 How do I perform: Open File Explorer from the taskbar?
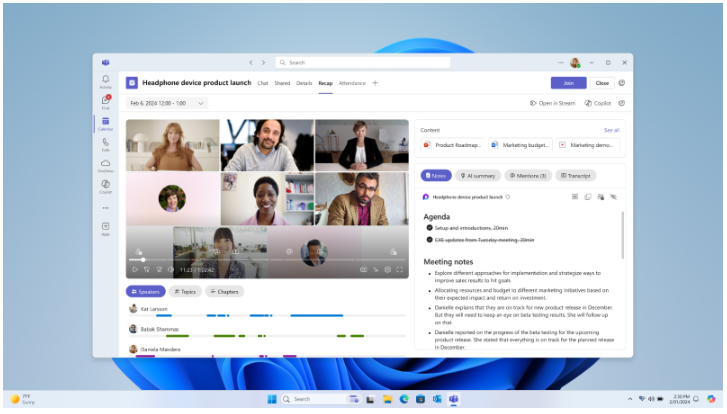click(x=387, y=399)
